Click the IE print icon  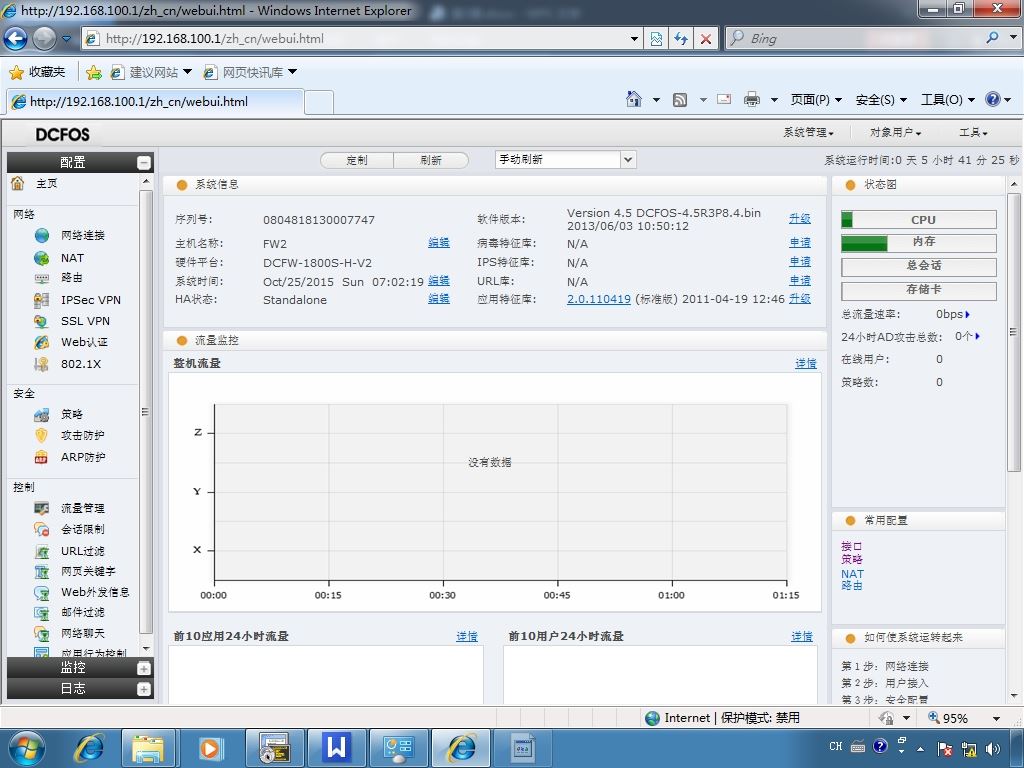752,99
